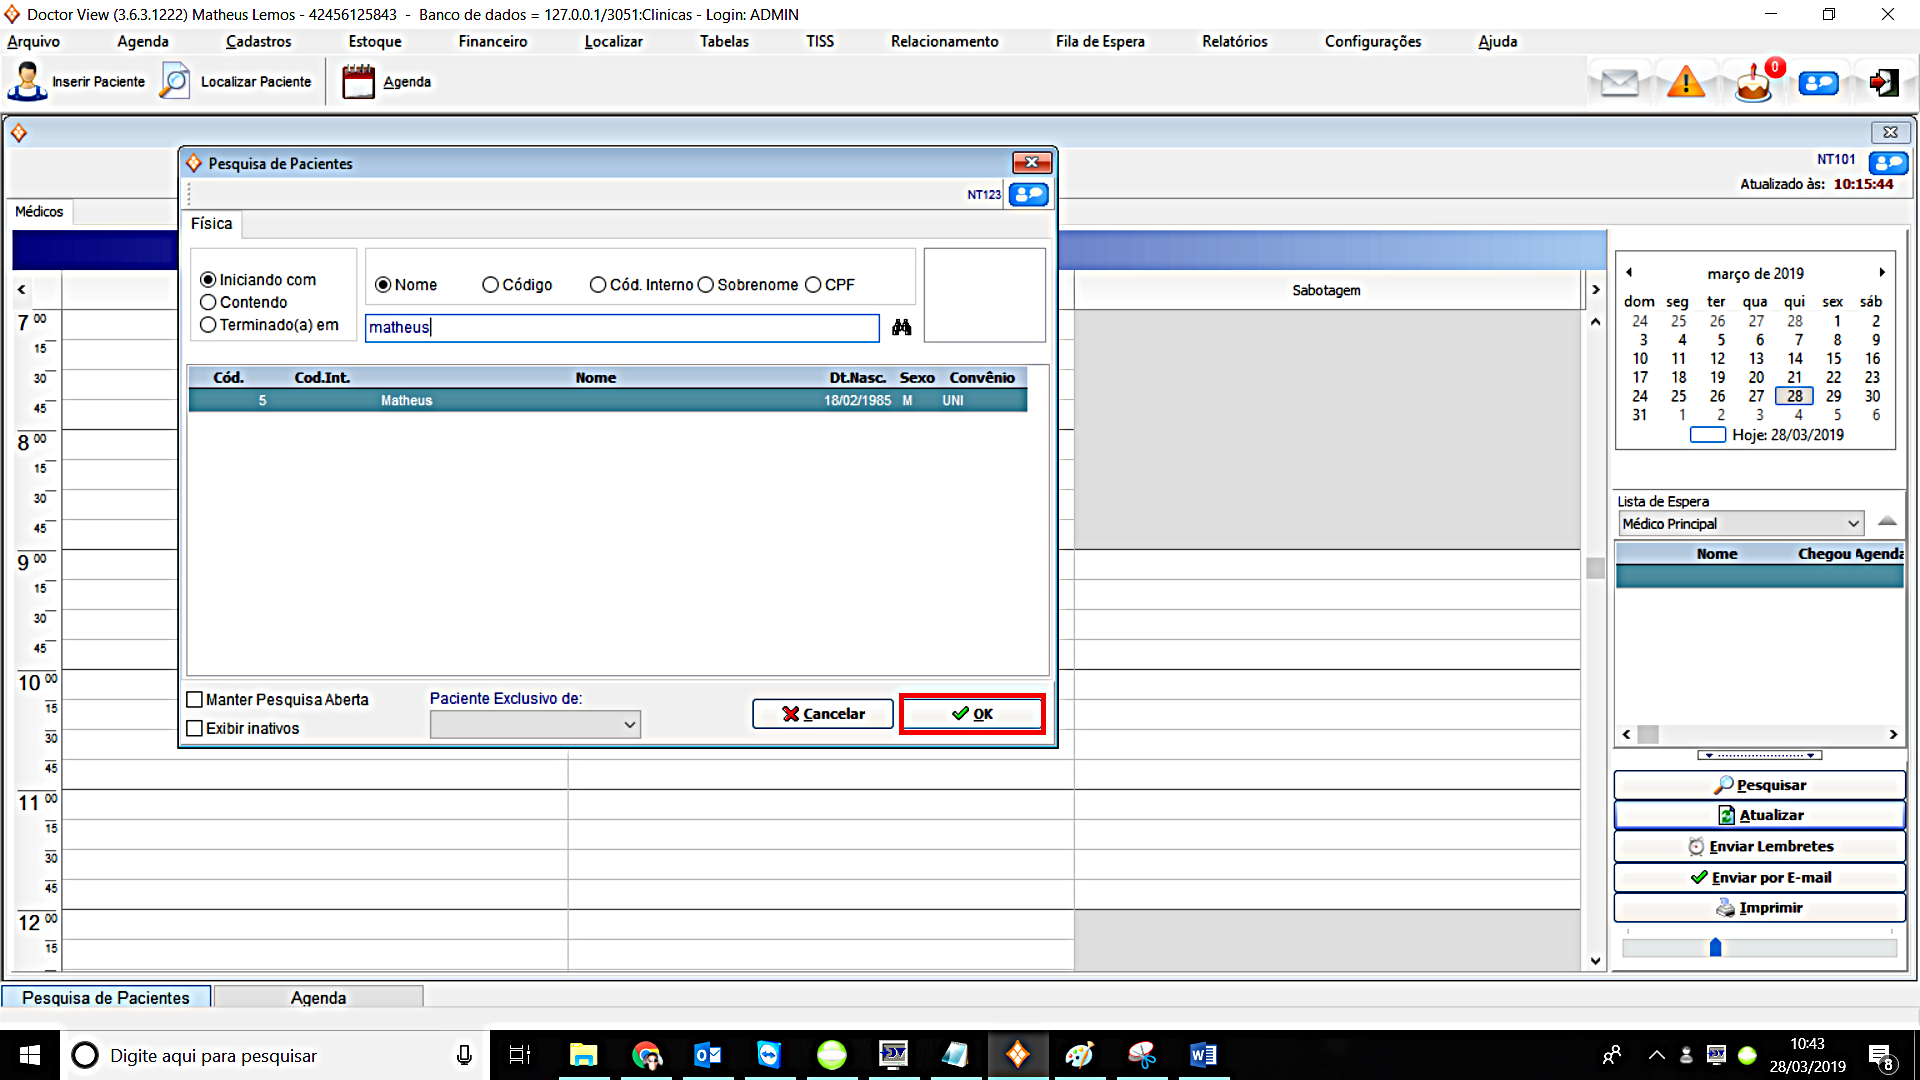This screenshot has width=1920, height=1080.
Task: Open the Inserir Paciente toolbar icon
Action: (27, 82)
